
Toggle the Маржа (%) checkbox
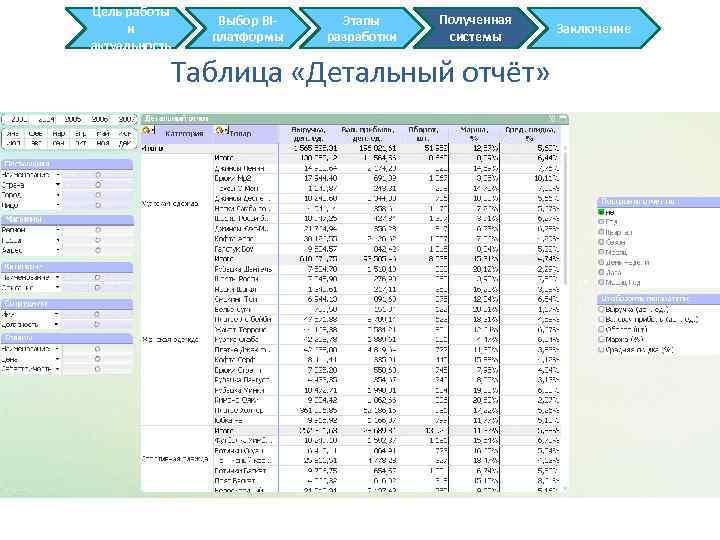pyautogui.click(x=601, y=339)
